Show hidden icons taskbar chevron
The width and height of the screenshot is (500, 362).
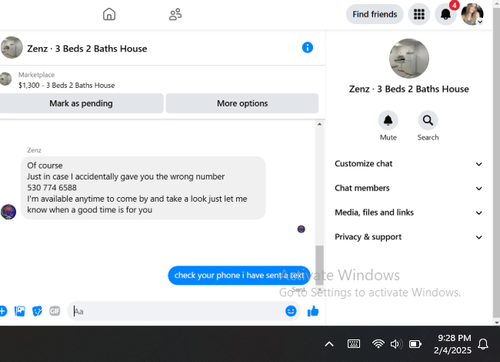click(x=329, y=344)
